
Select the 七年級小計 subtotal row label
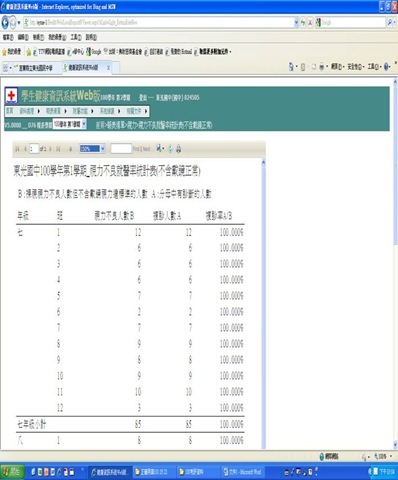click(x=32, y=424)
